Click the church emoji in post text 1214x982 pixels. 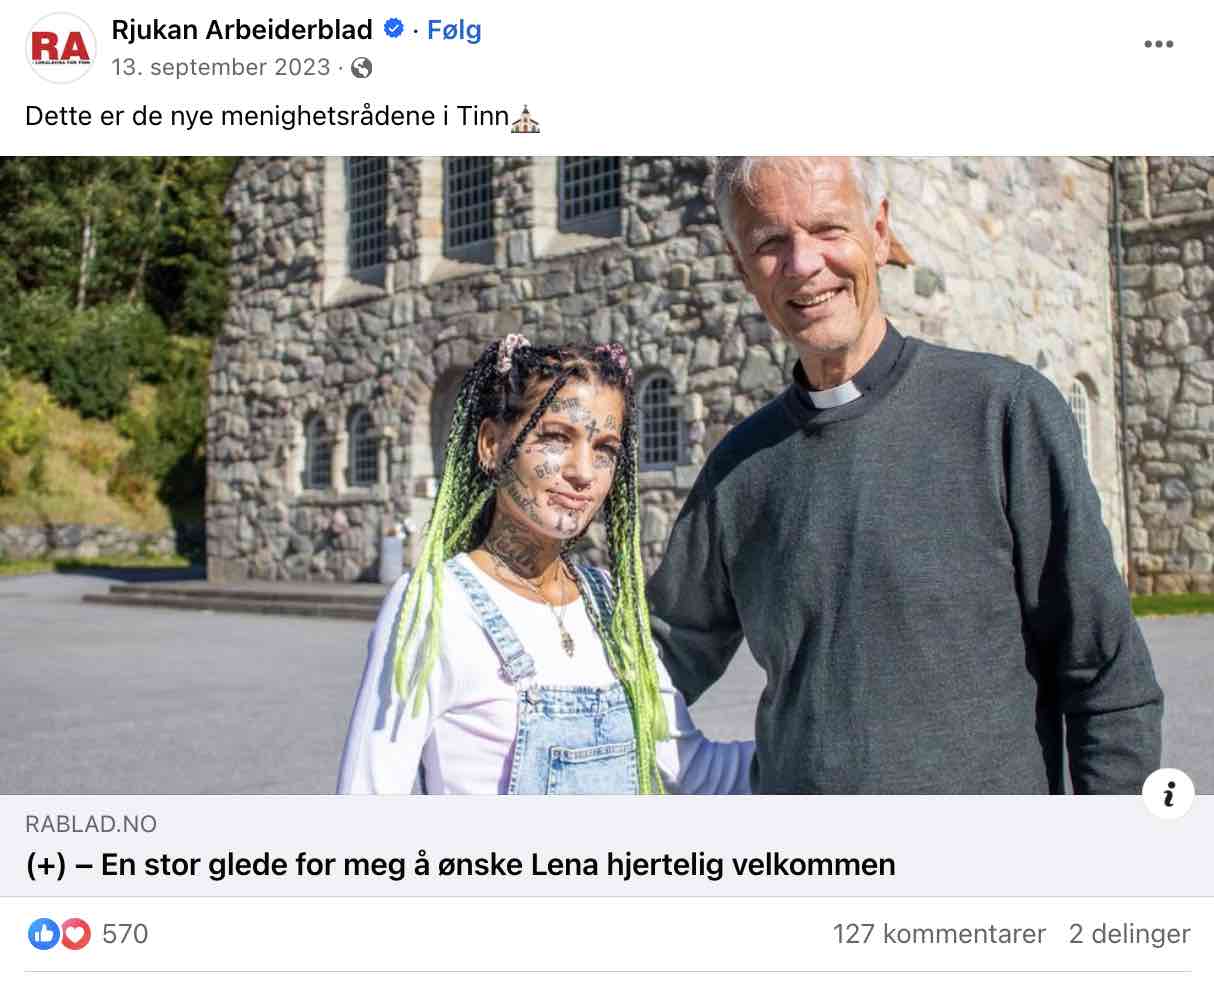[526, 119]
